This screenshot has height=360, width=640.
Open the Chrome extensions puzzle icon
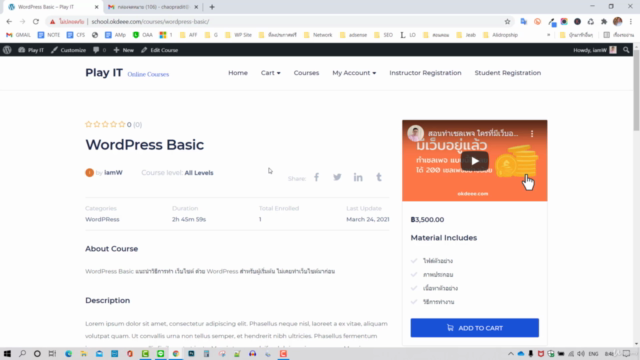click(x=604, y=22)
